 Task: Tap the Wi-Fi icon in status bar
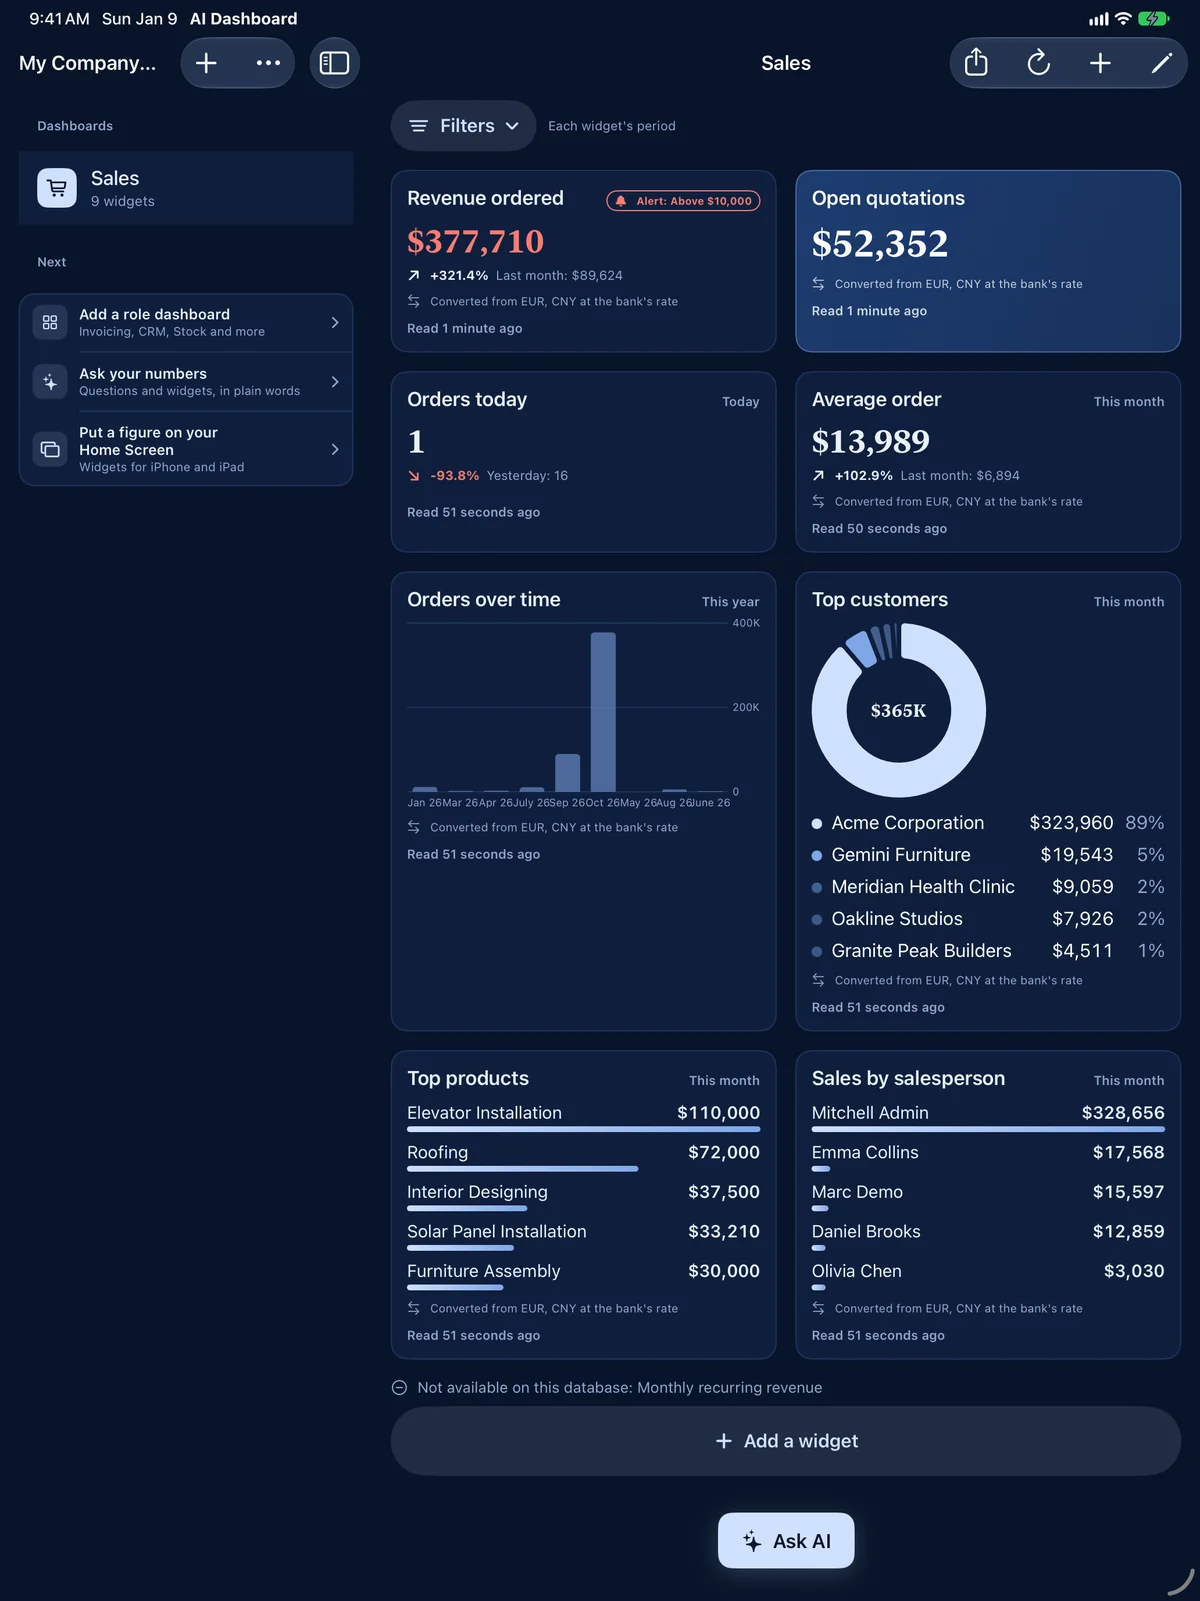pyautogui.click(x=1123, y=19)
